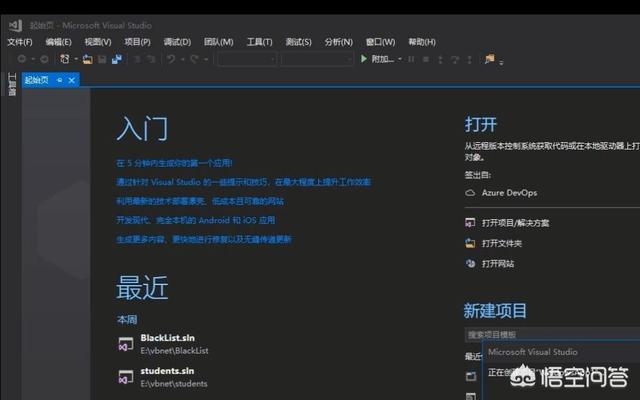Open the vertical 工具箱 side tab
Image resolution: width=640 pixels, height=400 pixels.
point(12,84)
